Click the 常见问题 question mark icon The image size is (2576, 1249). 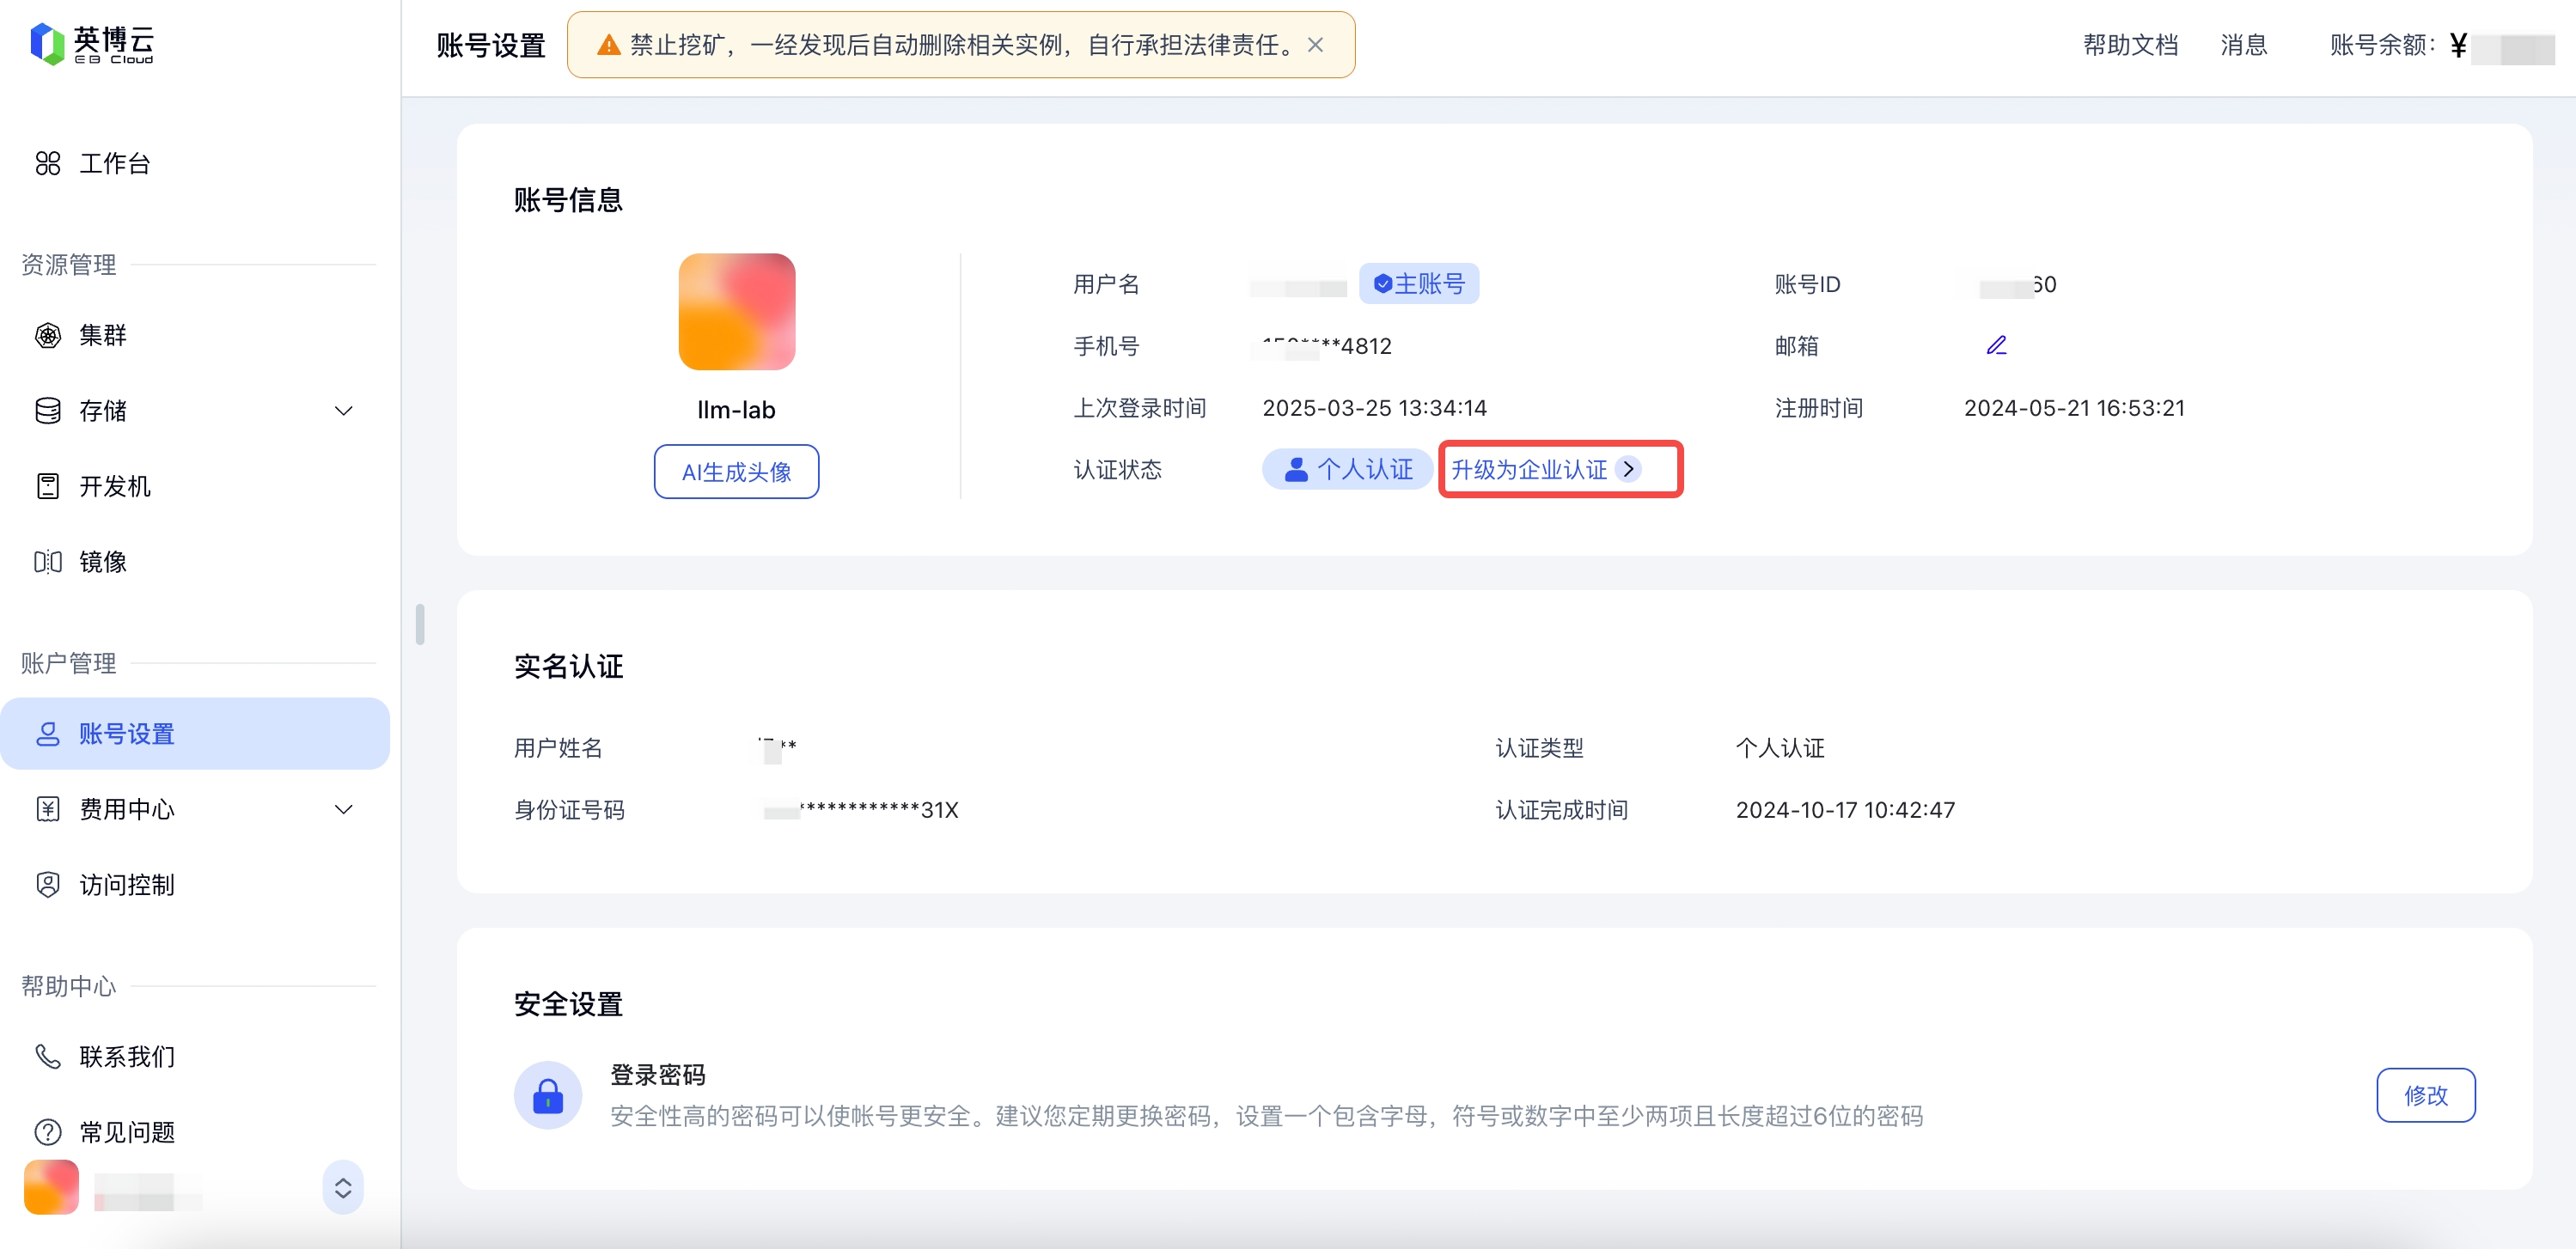(47, 1132)
